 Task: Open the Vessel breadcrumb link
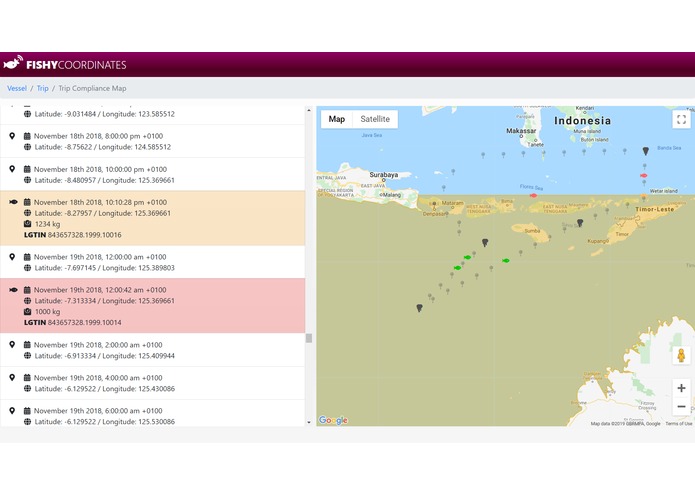[17, 88]
